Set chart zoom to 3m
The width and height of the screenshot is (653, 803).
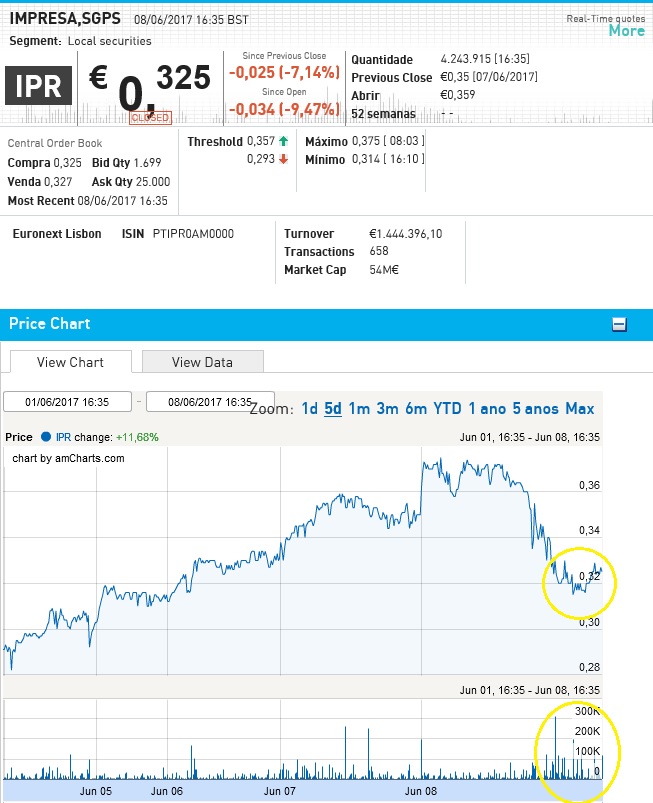coord(387,409)
